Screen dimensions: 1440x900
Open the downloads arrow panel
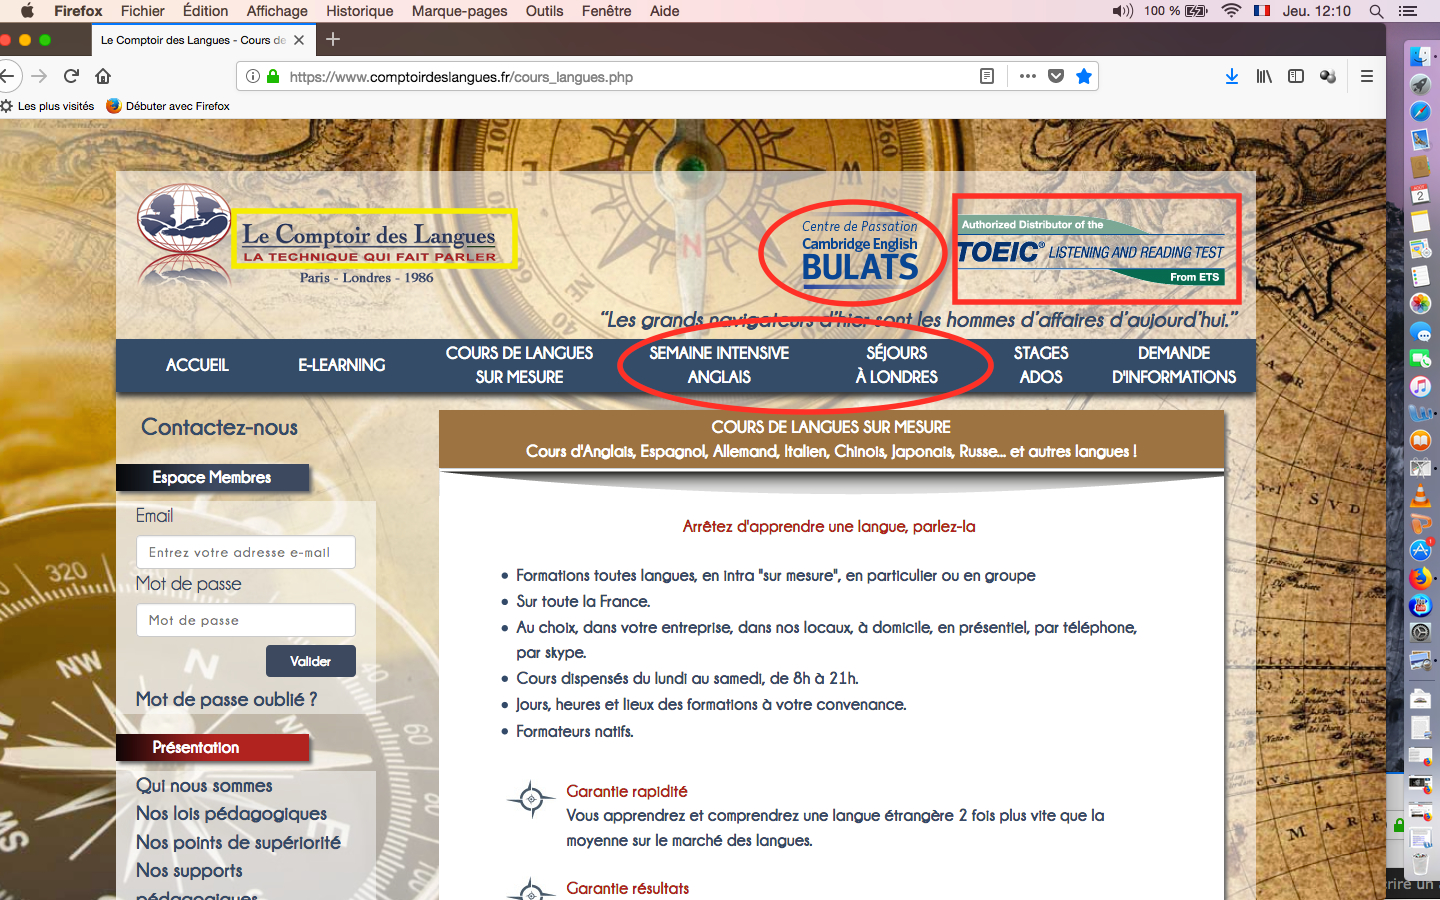point(1232,76)
